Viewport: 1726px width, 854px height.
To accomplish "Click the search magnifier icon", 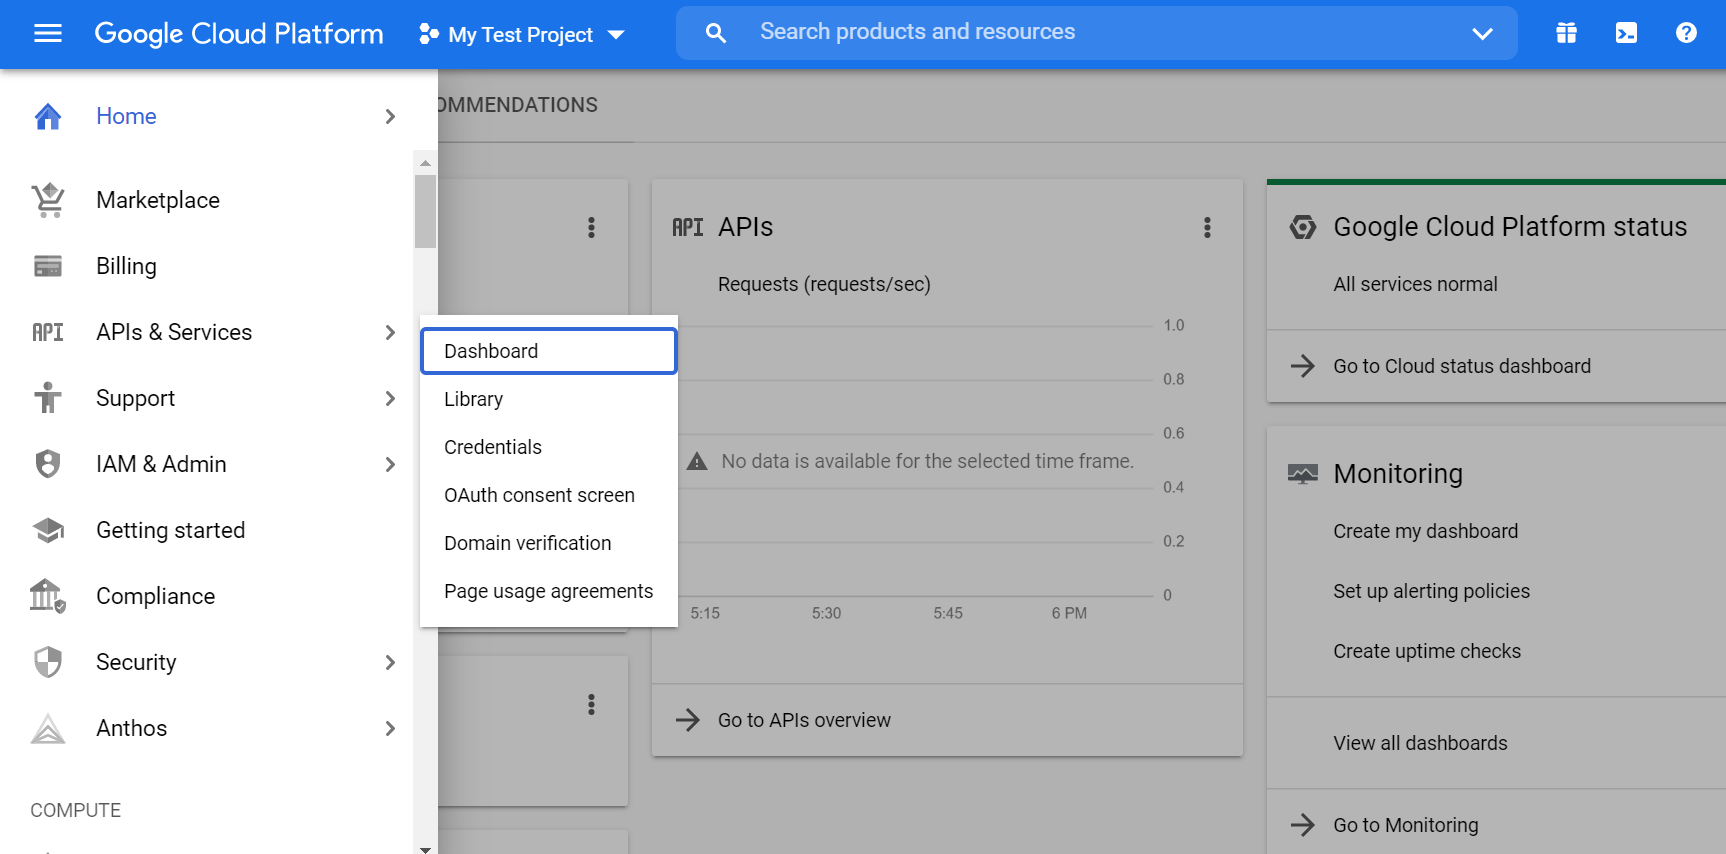I will click(x=716, y=33).
